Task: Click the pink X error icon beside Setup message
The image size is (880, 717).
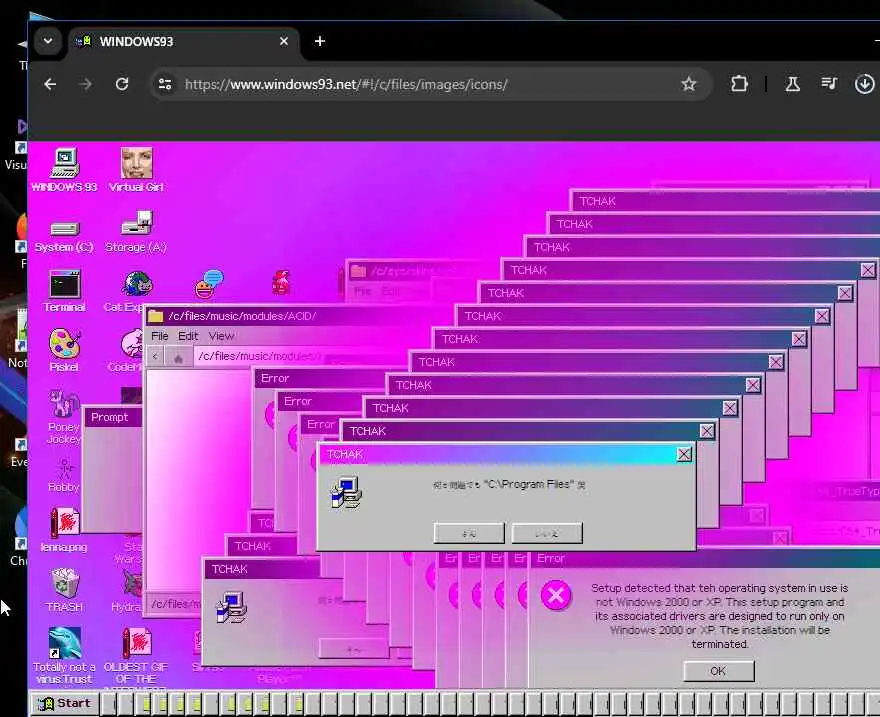Action: coord(556,595)
